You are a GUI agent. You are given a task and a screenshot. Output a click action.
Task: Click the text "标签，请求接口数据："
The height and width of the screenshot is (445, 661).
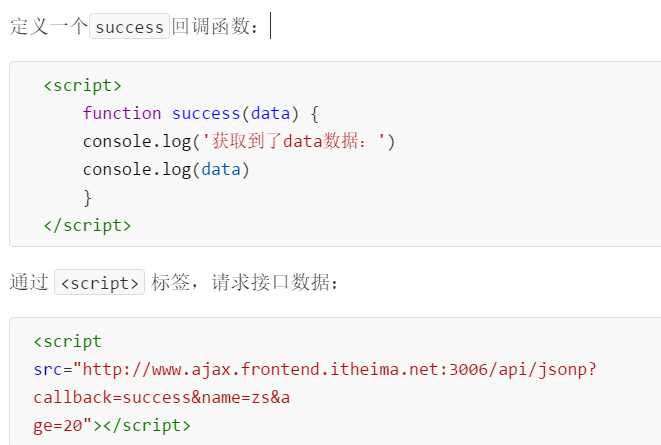pyautogui.click(x=246, y=283)
